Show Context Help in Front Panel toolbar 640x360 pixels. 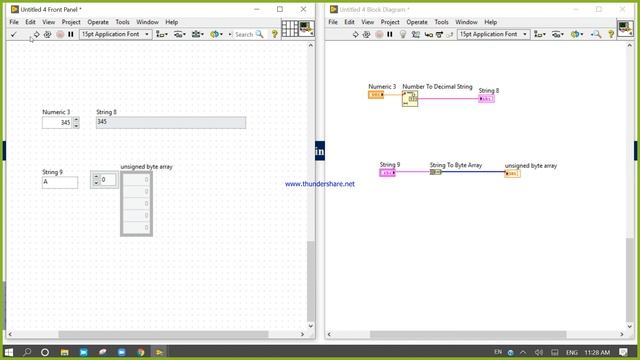275,35
